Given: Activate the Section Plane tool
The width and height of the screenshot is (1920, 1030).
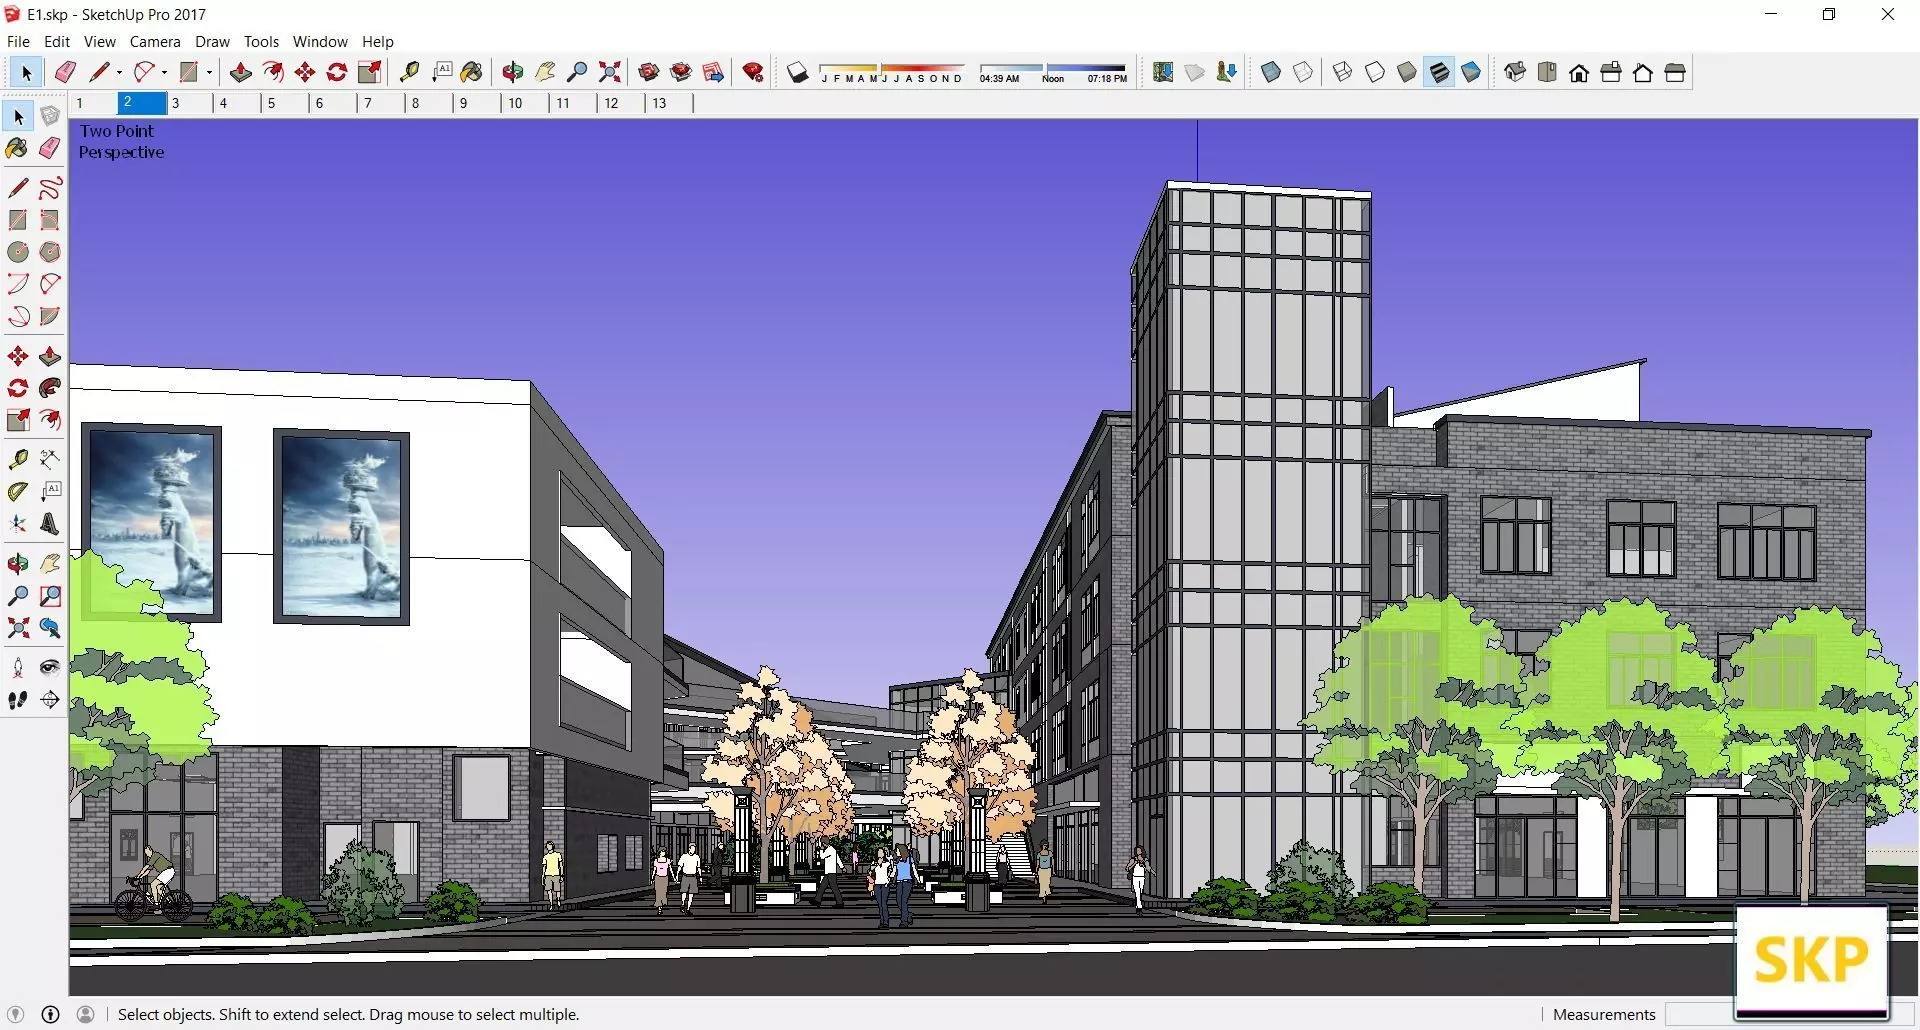Looking at the screenshot, I should pos(50,700).
